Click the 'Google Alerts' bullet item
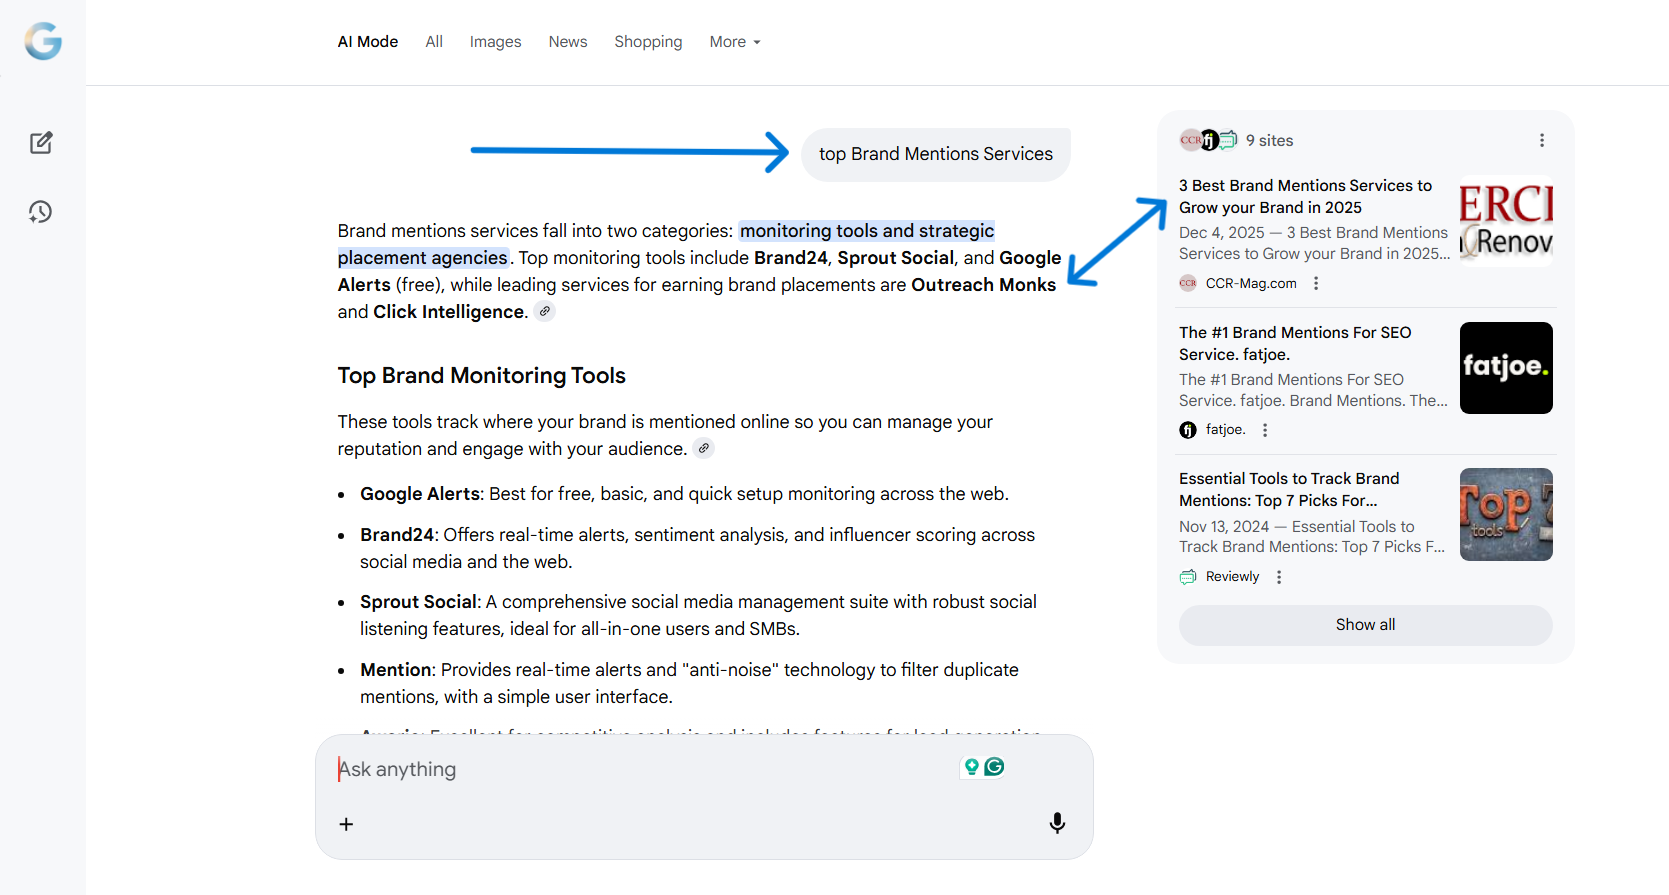This screenshot has width=1669, height=895. tap(684, 494)
